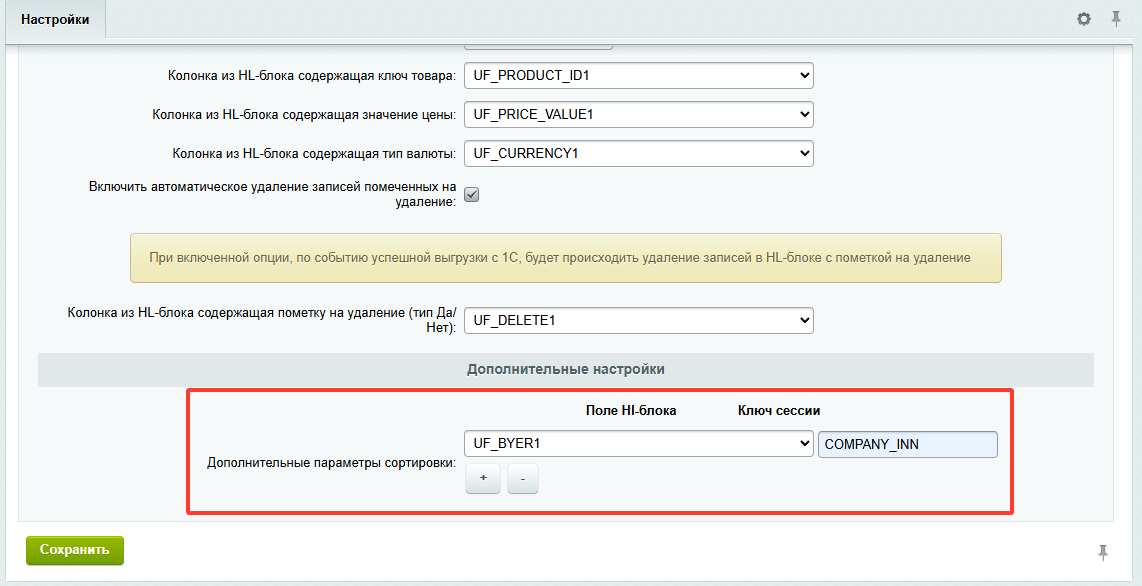Click the Поле Hl-блока column heading
This screenshot has width=1142, height=586.
(x=631, y=411)
